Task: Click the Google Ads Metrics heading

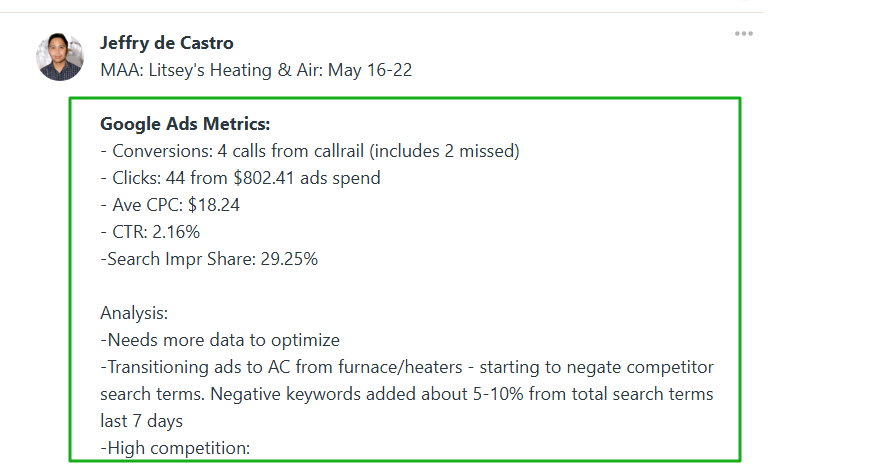Action: click(185, 124)
